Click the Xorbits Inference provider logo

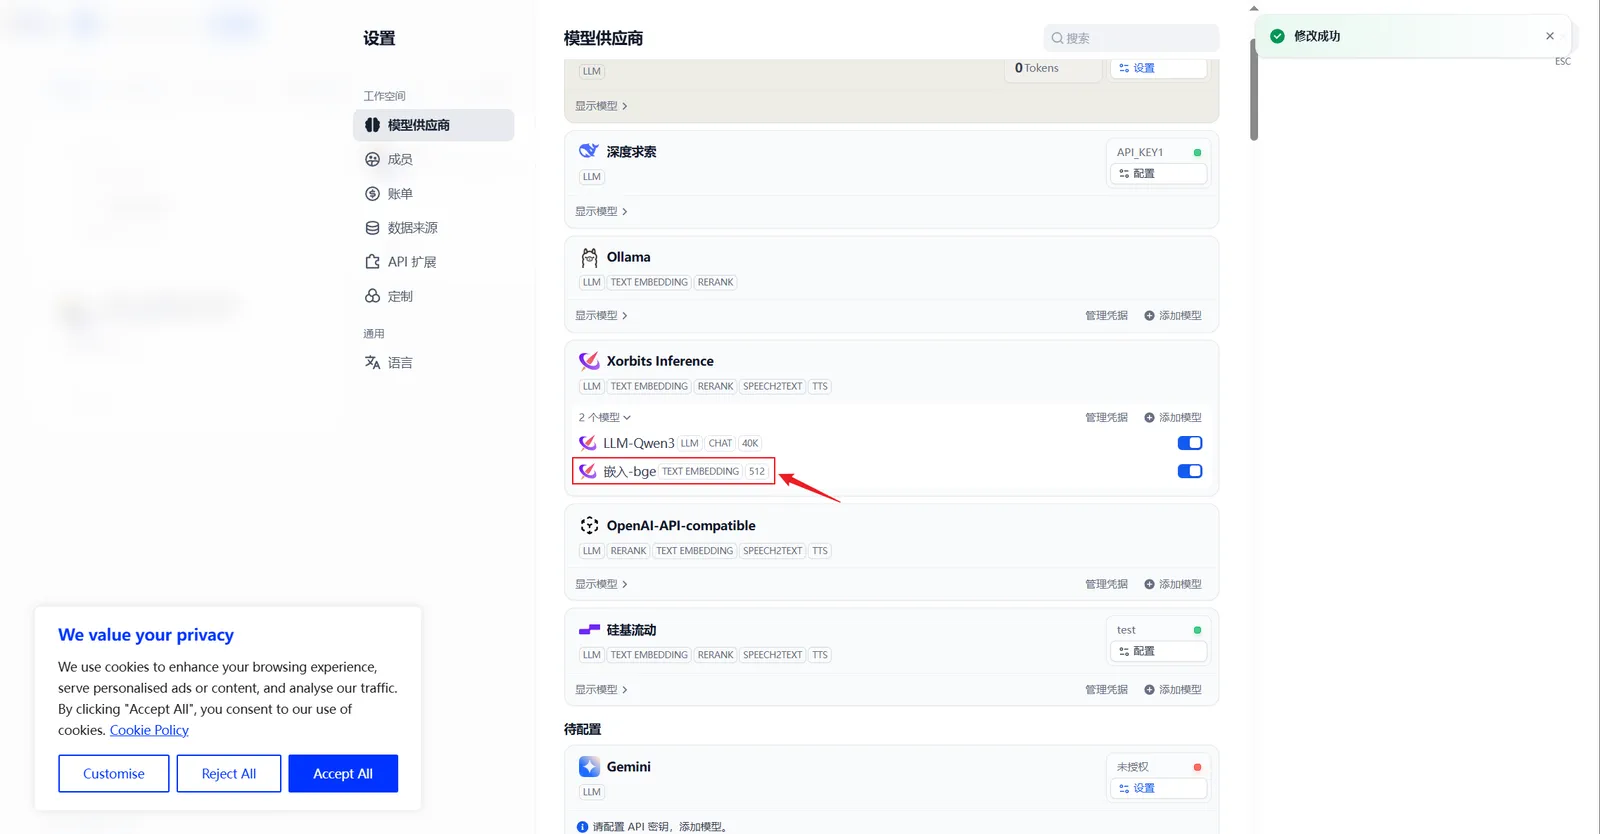(x=589, y=361)
